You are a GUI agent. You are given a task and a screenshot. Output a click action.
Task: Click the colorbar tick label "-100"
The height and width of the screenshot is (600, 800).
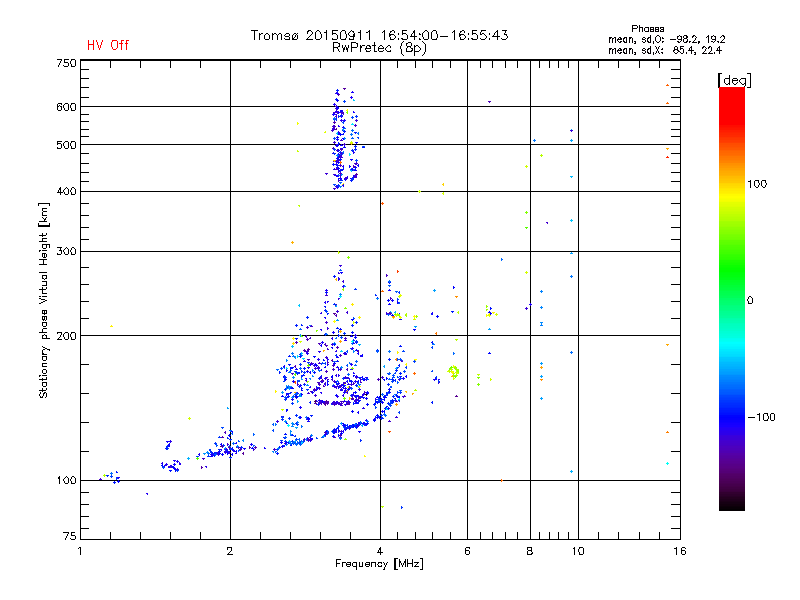(761, 417)
